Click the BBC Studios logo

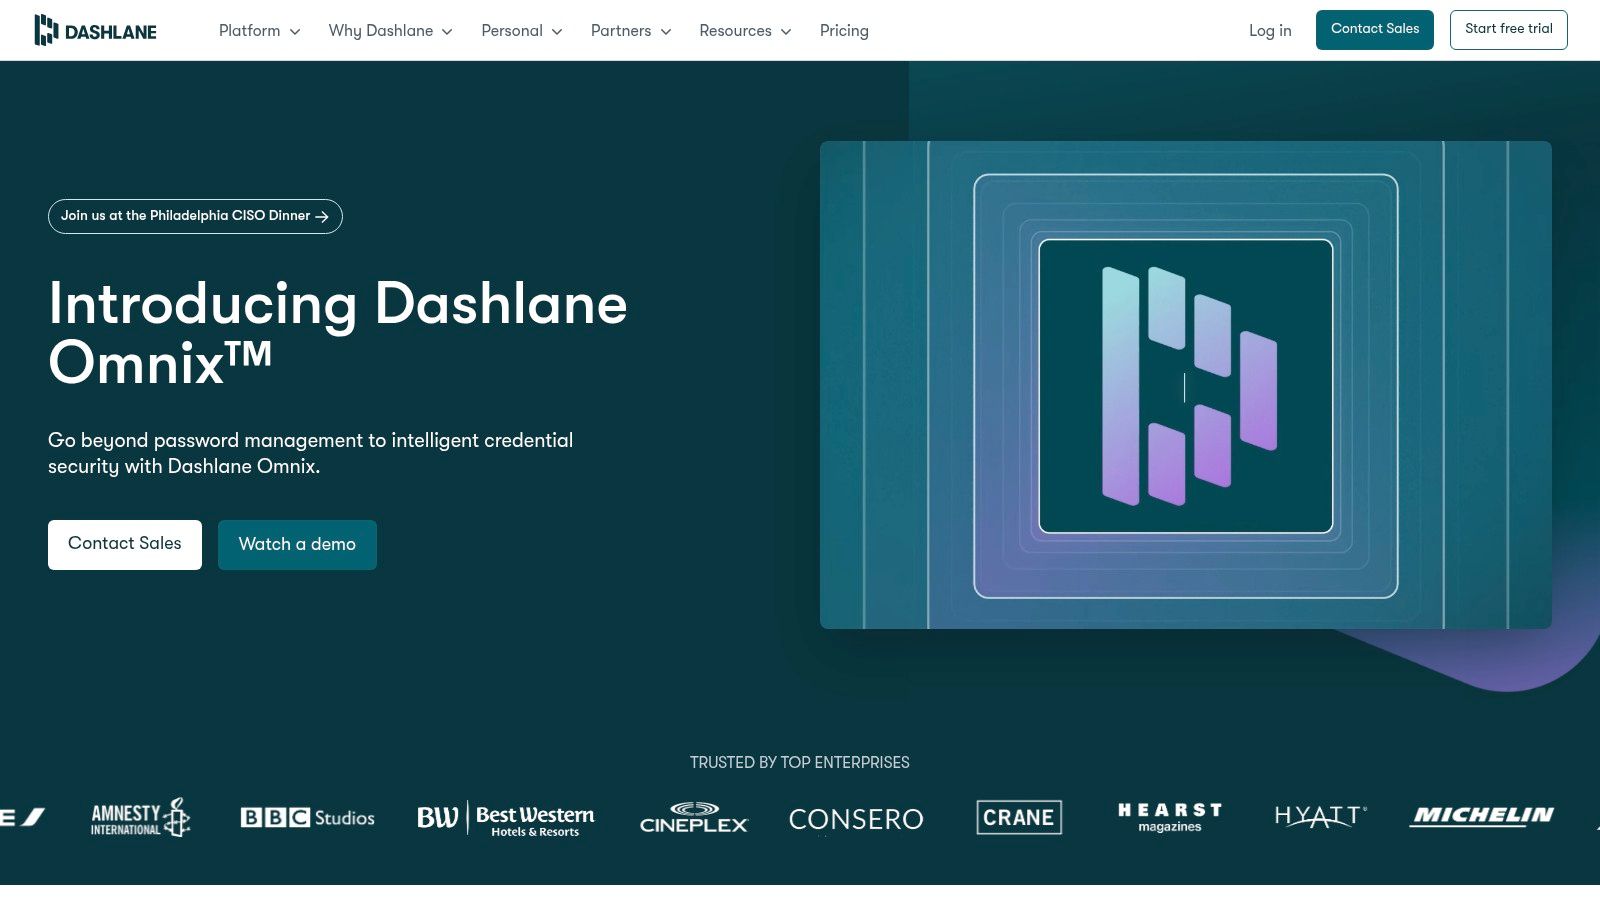pyautogui.click(x=308, y=818)
